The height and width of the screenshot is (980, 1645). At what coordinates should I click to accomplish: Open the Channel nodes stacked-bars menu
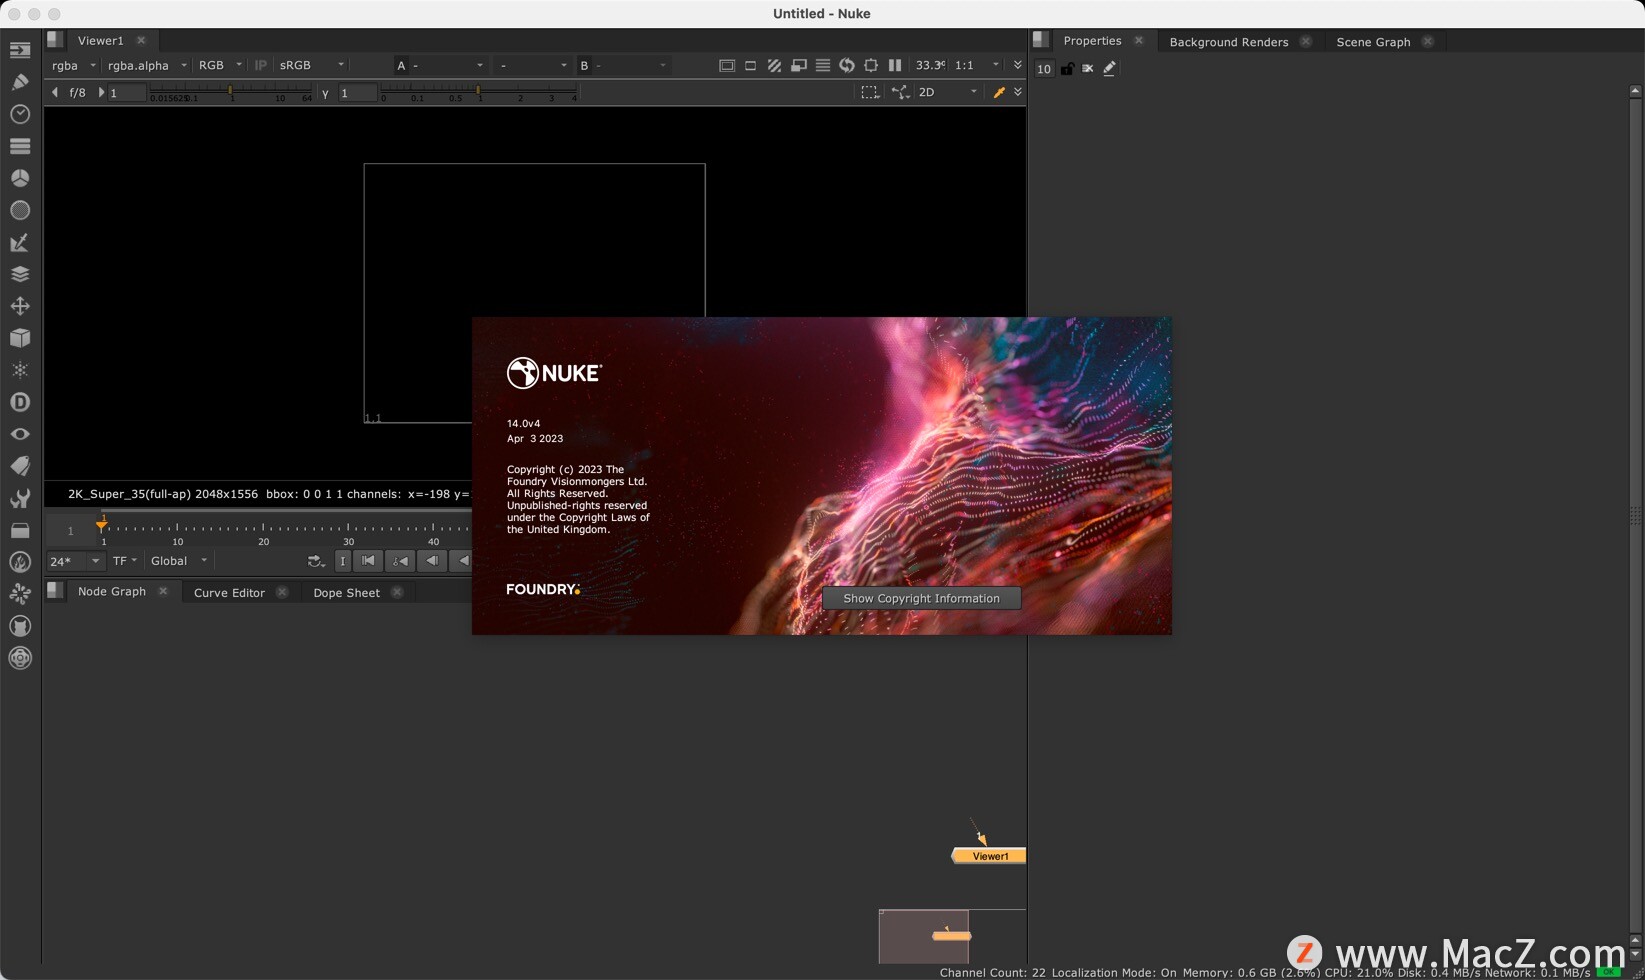20,146
